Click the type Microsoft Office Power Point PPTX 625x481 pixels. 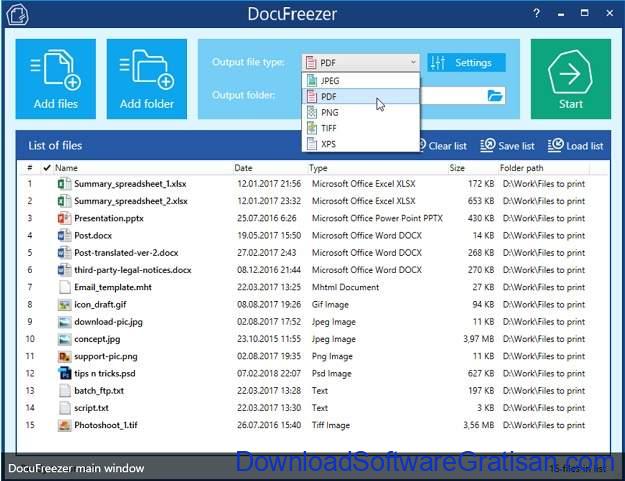(377, 218)
